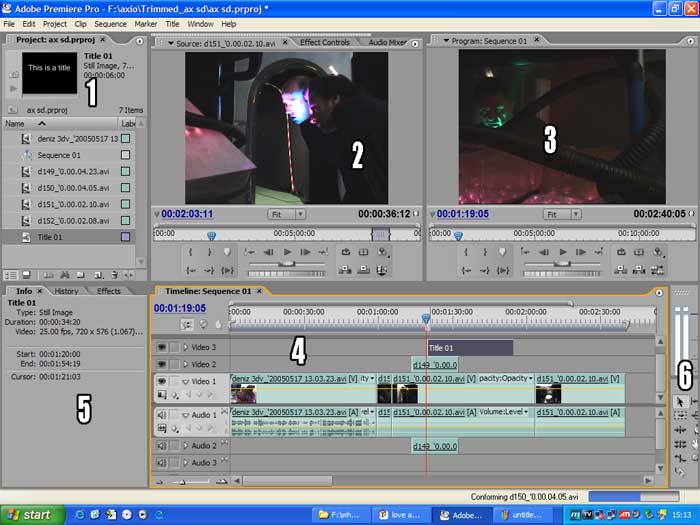The height and width of the screenshot is (525, 700).
Task: Switch to the History tab
Action: pyautogui.click(x=66, y=291)
